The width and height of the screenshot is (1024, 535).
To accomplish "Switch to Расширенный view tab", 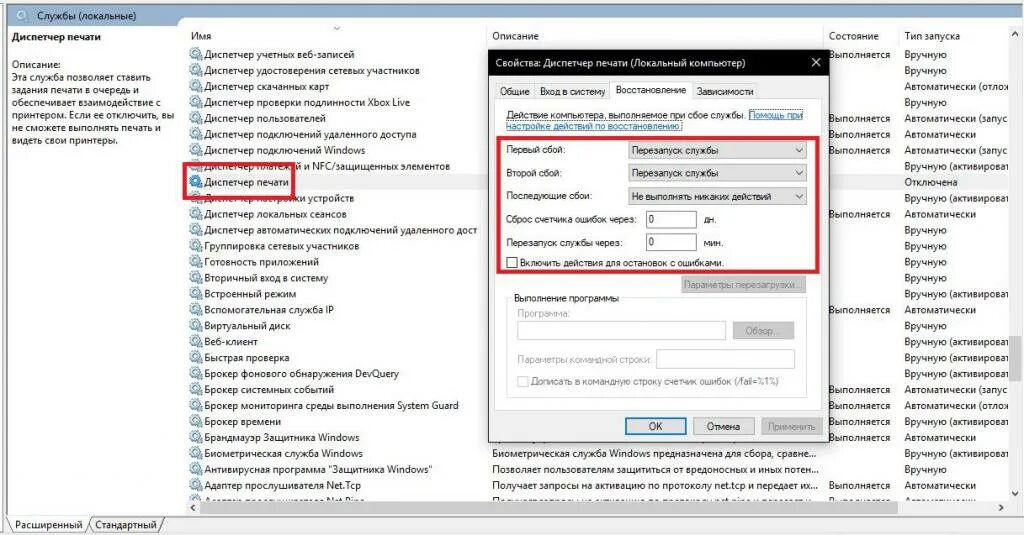I will pyautogui.click(x=48, y=525).
